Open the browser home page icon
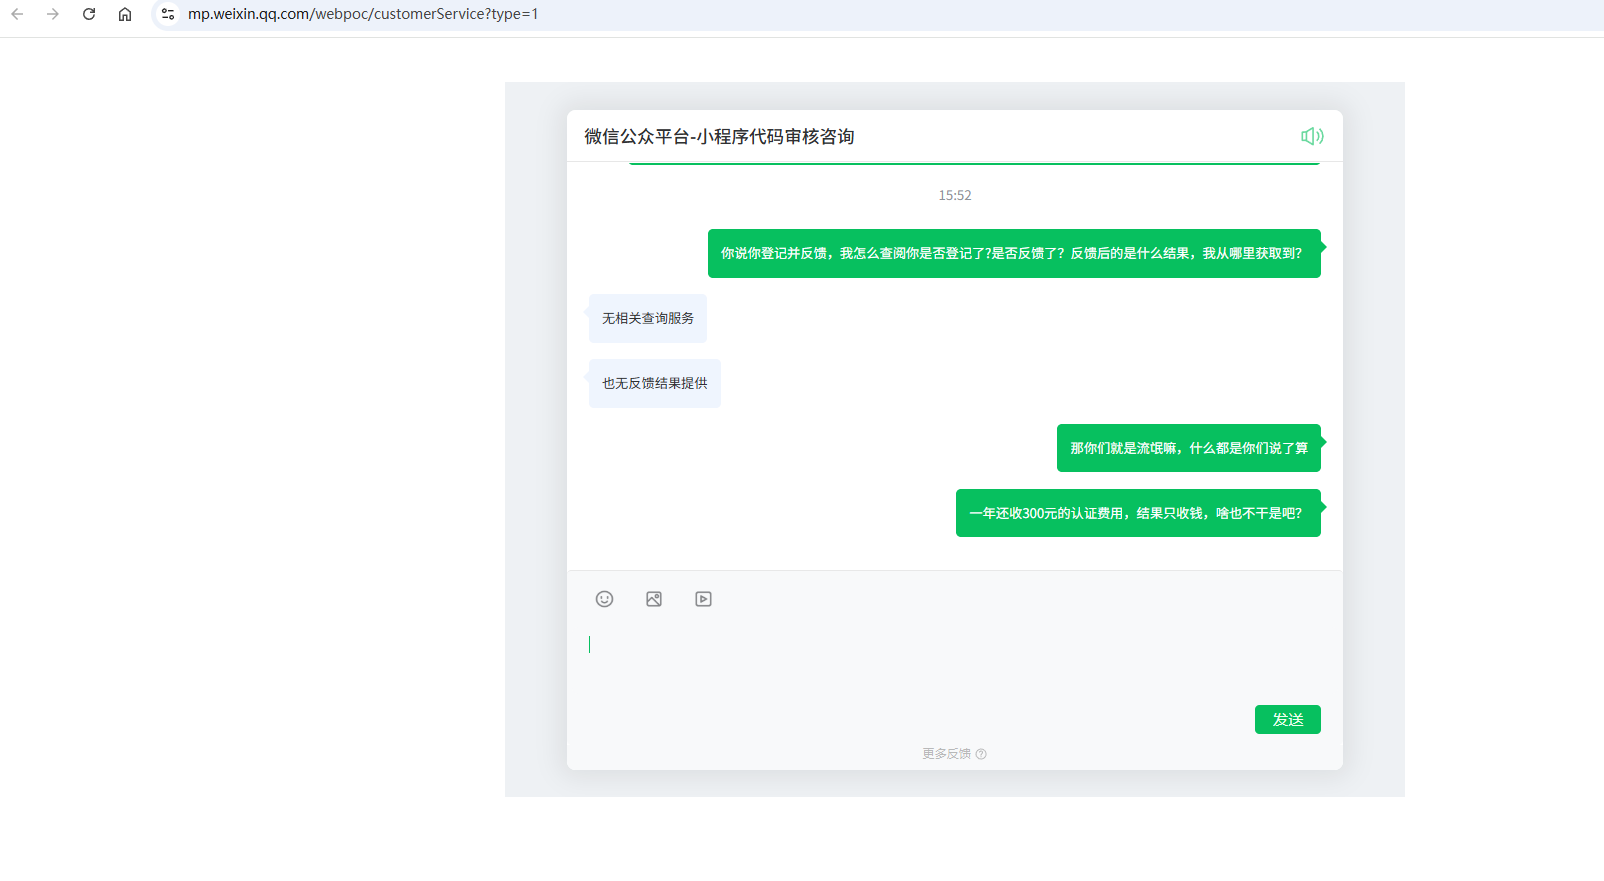1604x881 pixels. pyautogui.click(x=125, y=14)
